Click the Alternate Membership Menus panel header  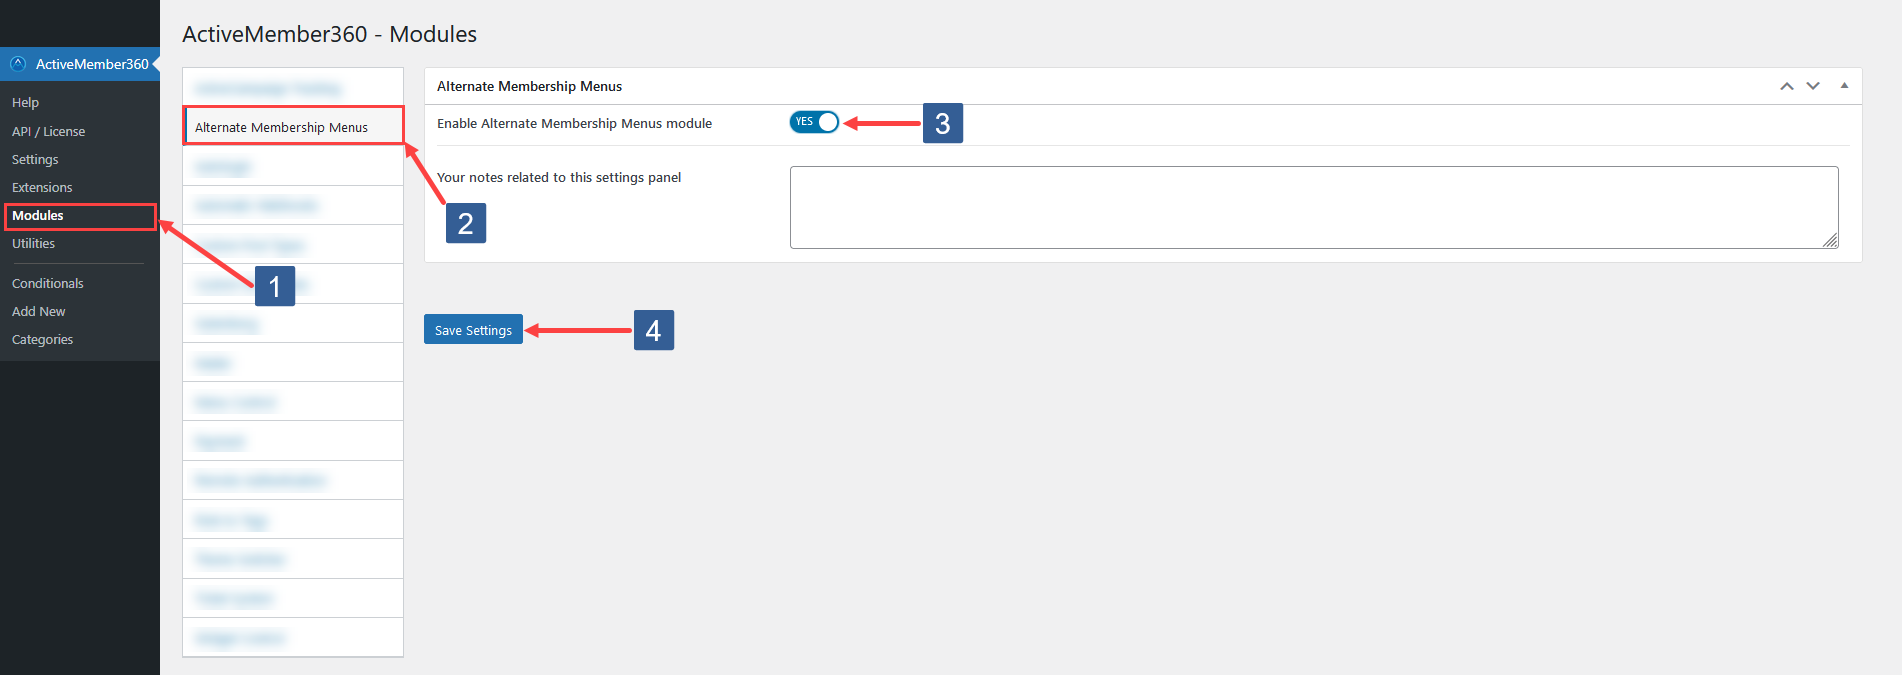pyautogui.click(x=529, y=86)
